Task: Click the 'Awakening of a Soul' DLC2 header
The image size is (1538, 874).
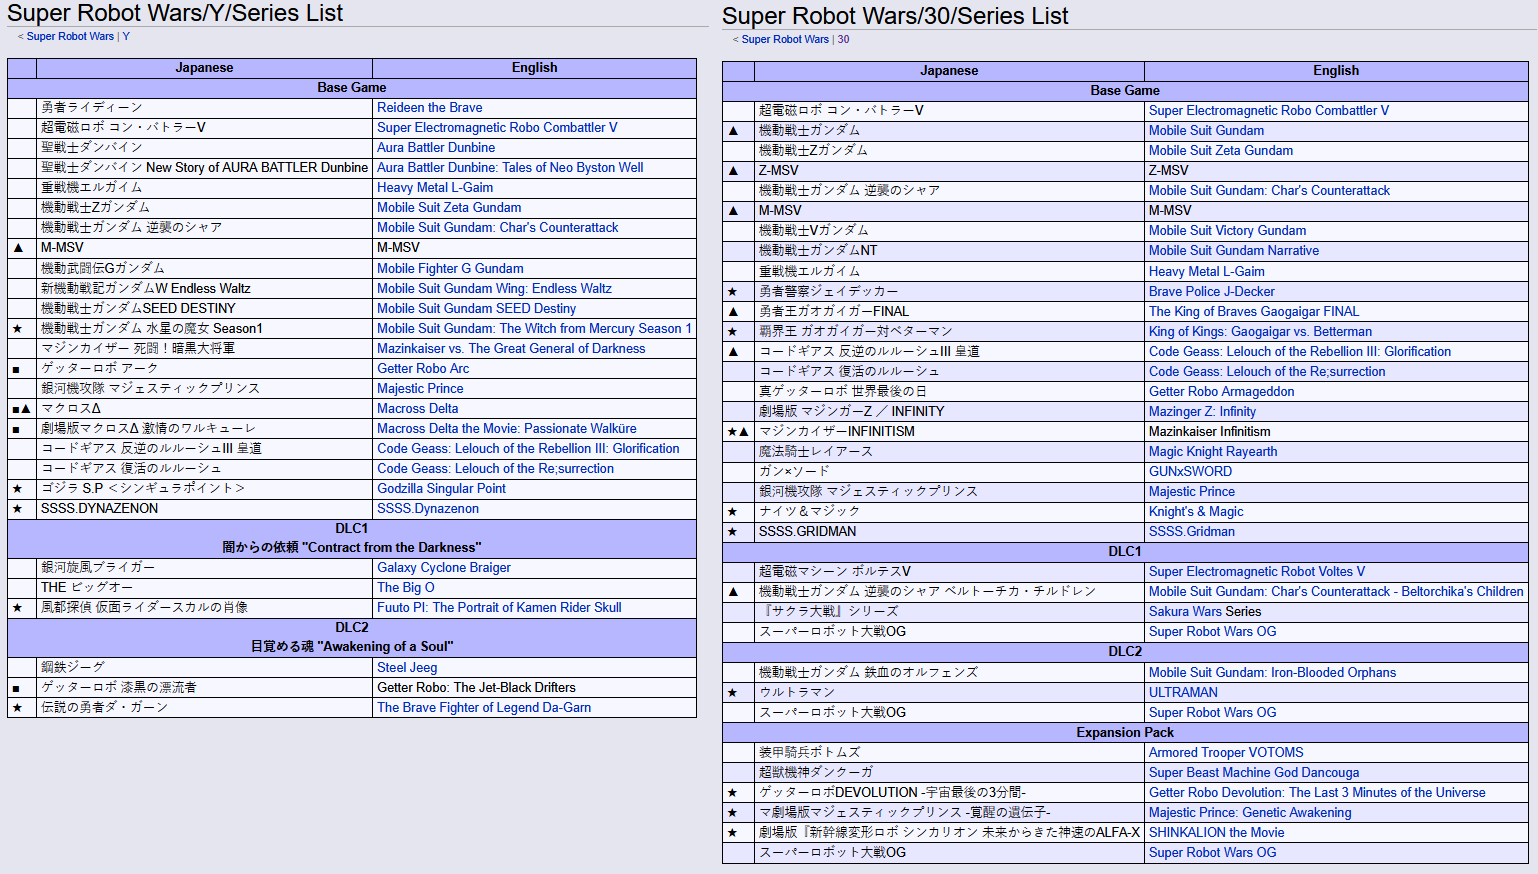Action: [352, 638]
